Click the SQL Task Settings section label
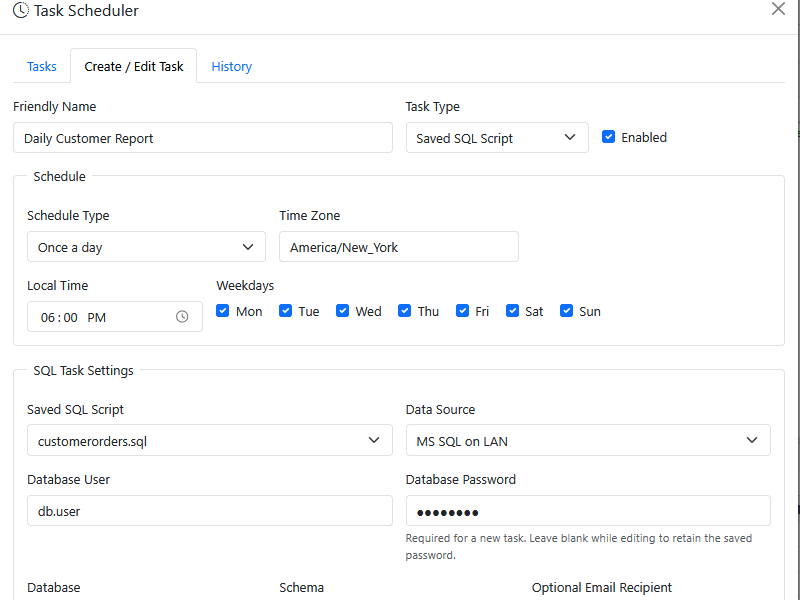 coord(83,370)
